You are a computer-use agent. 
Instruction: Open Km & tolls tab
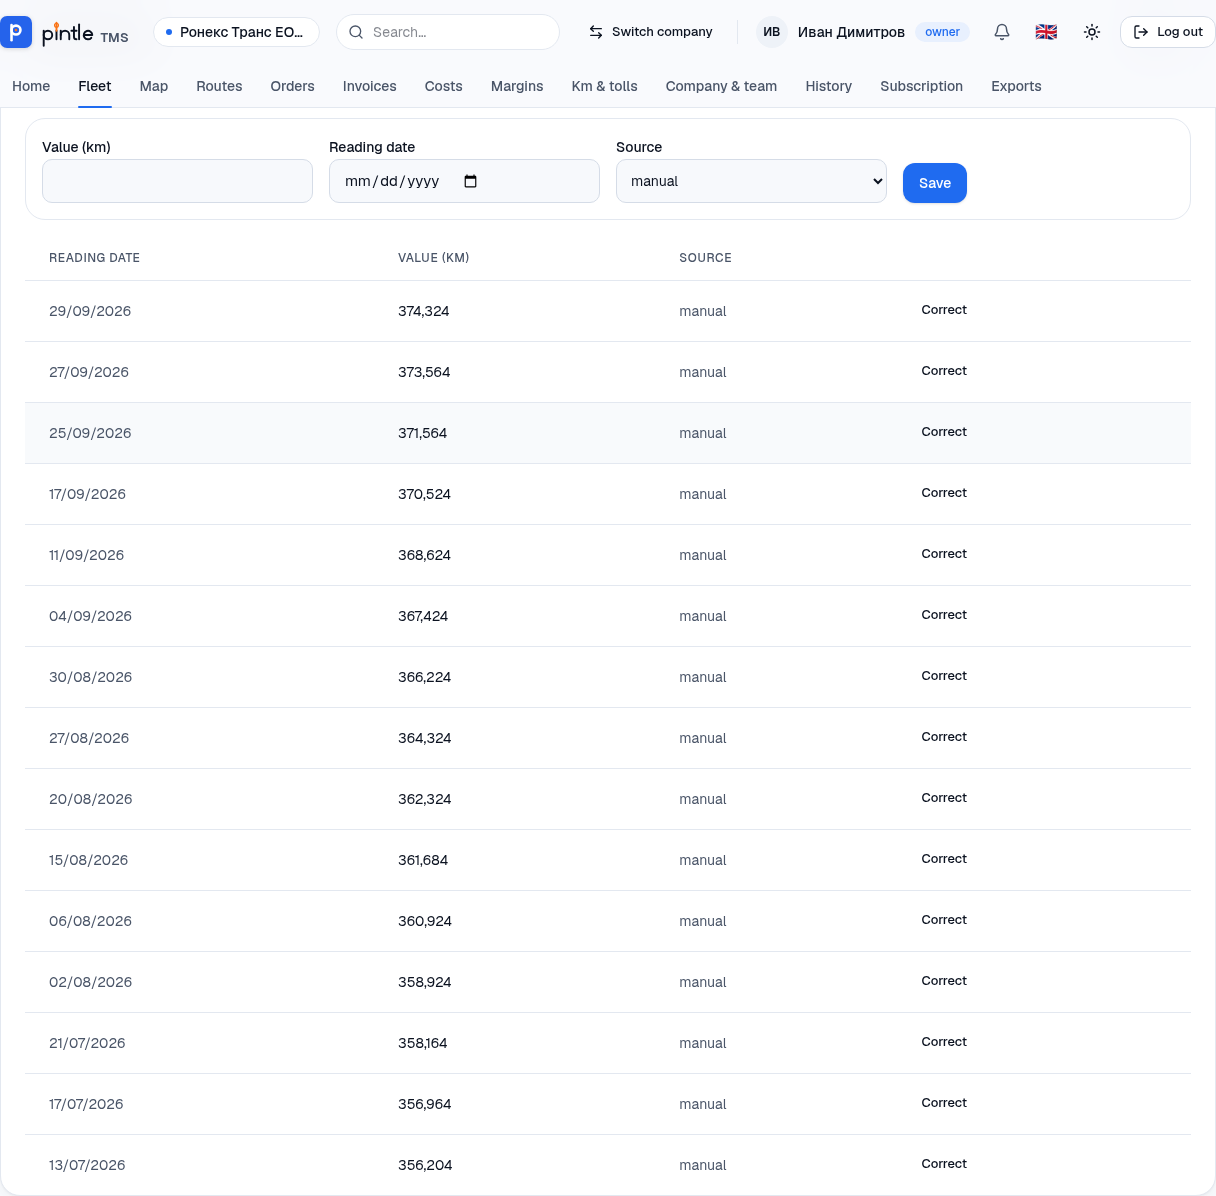click(605, 86)
